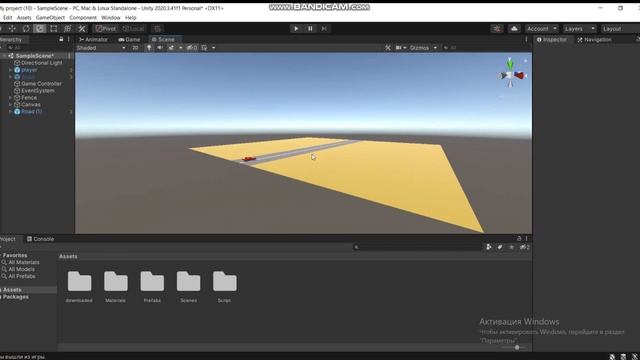Open the Window menu

111,18
